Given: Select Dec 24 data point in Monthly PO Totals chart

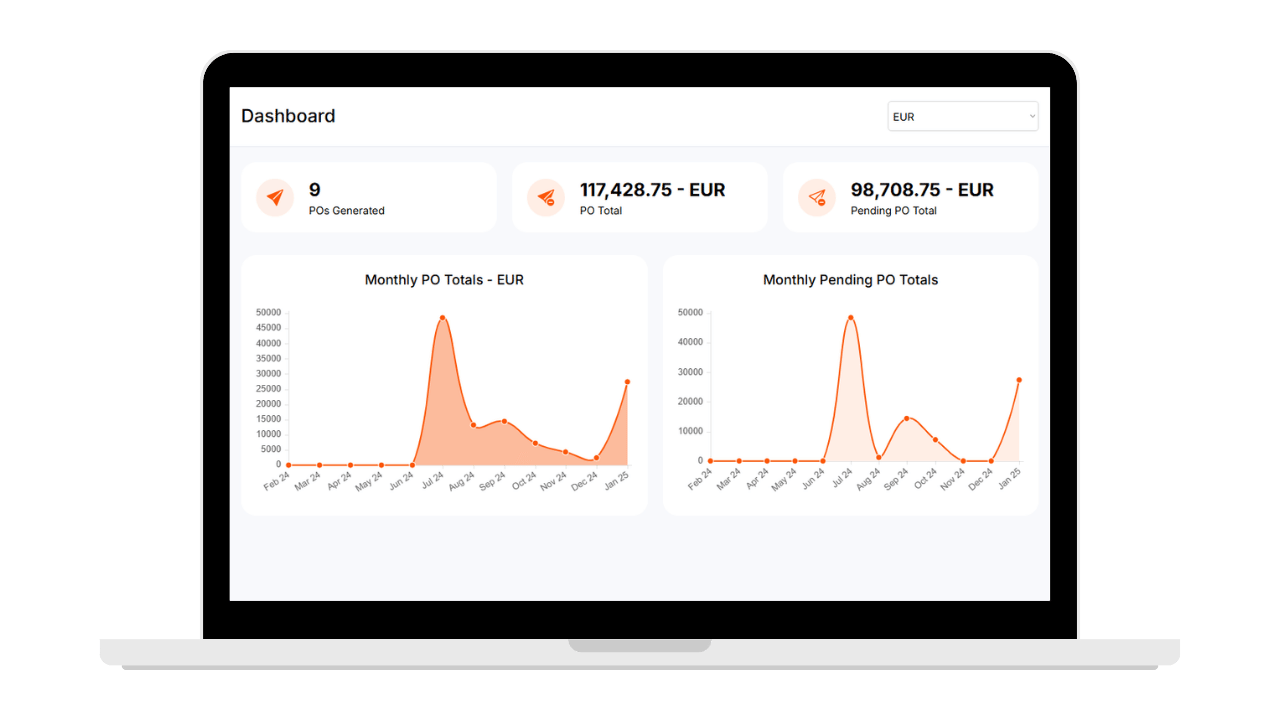Looking at the screenshot, I should coord(597,458).
